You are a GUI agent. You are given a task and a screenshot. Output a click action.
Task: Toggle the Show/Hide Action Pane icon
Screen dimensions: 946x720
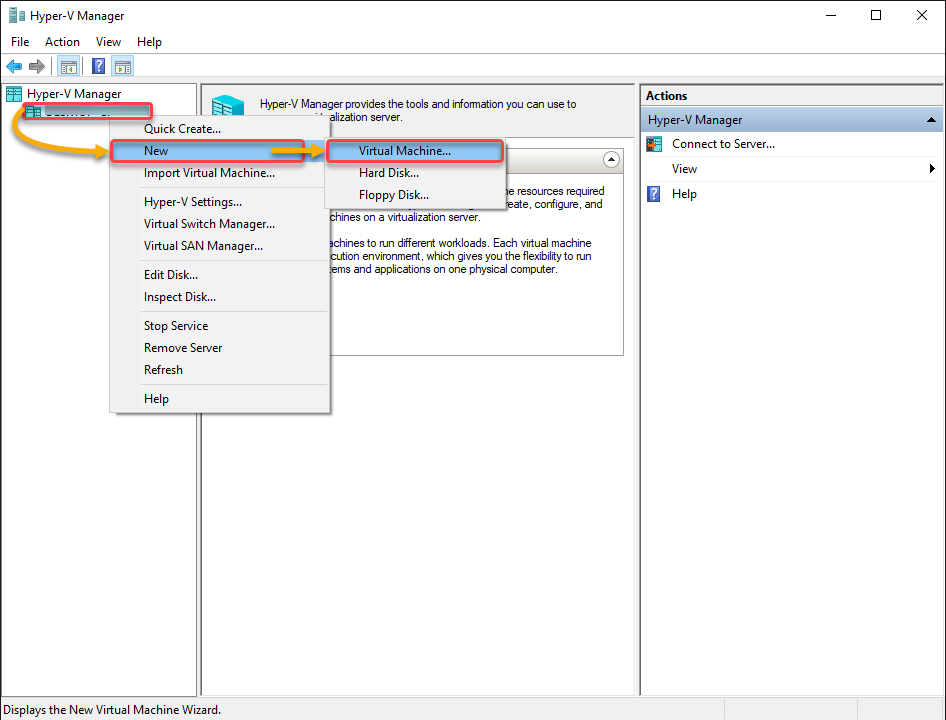pyautogui.click(x=122, y=66)
